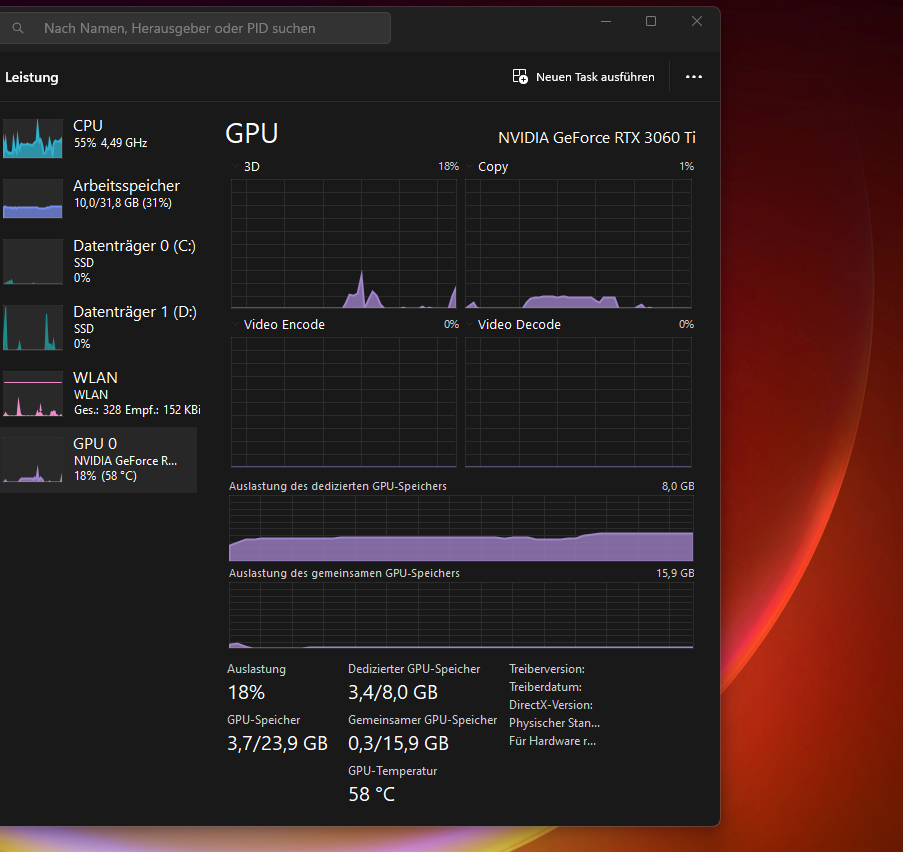This screenshot has width=903, height=852.
Task: Minimize the Task Manager window
Action: 606,21
